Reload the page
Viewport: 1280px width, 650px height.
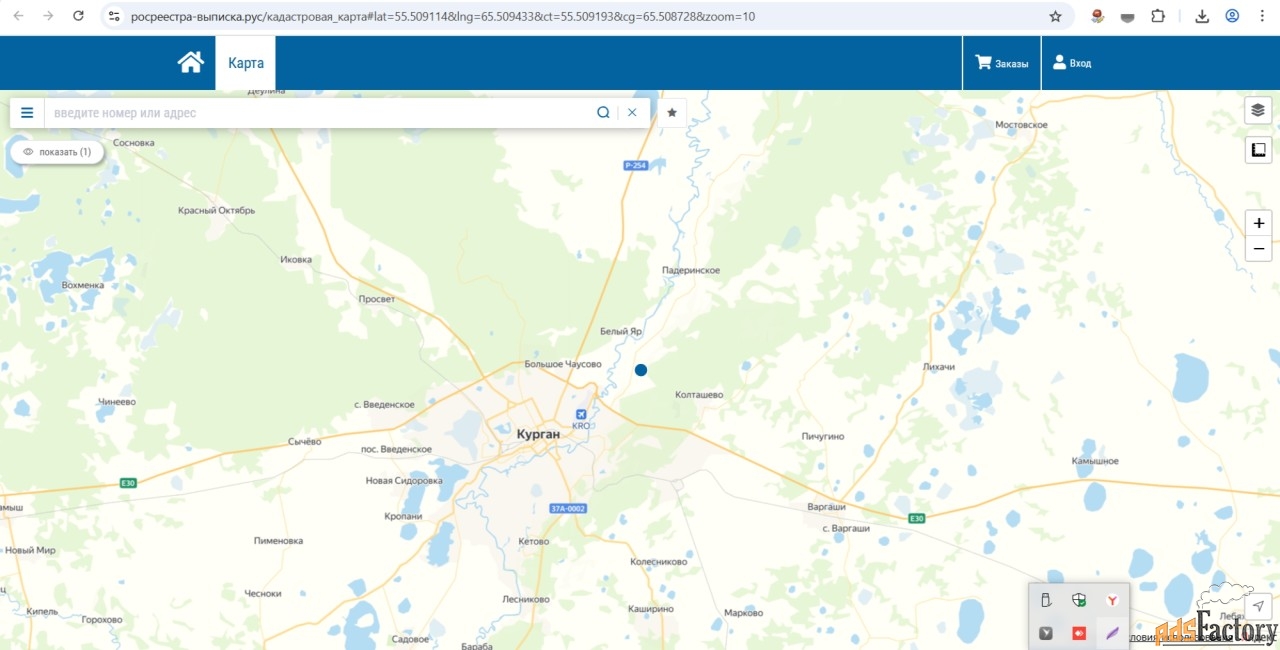[x=78, y=16]
